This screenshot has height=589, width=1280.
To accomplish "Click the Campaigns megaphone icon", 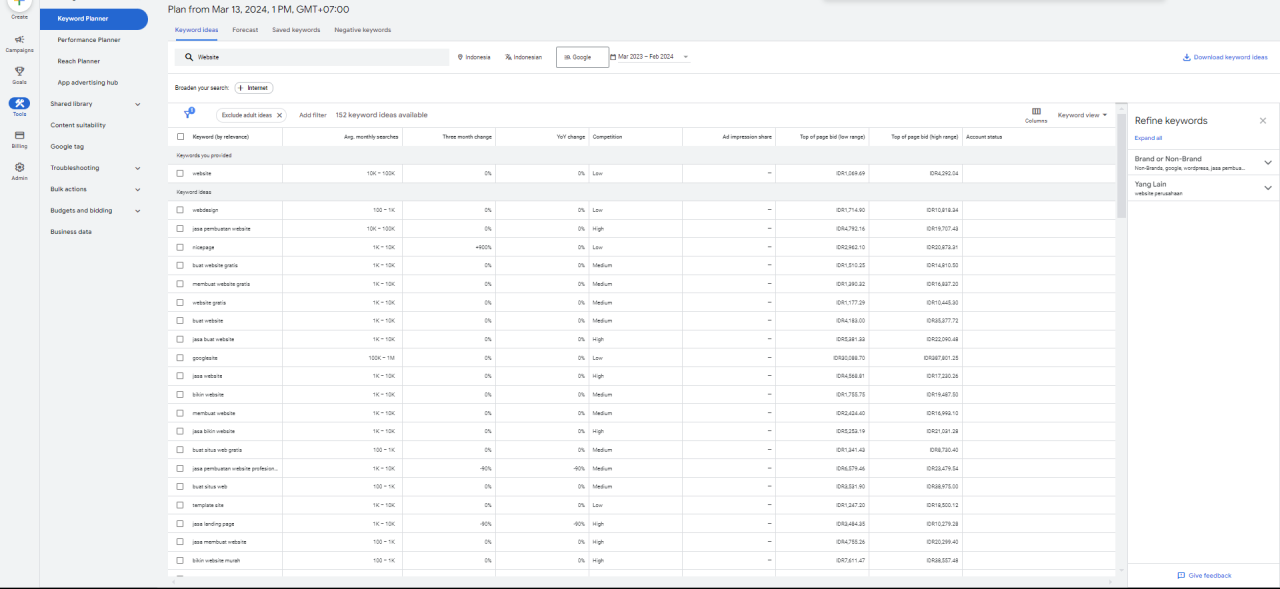I will 19,40.
